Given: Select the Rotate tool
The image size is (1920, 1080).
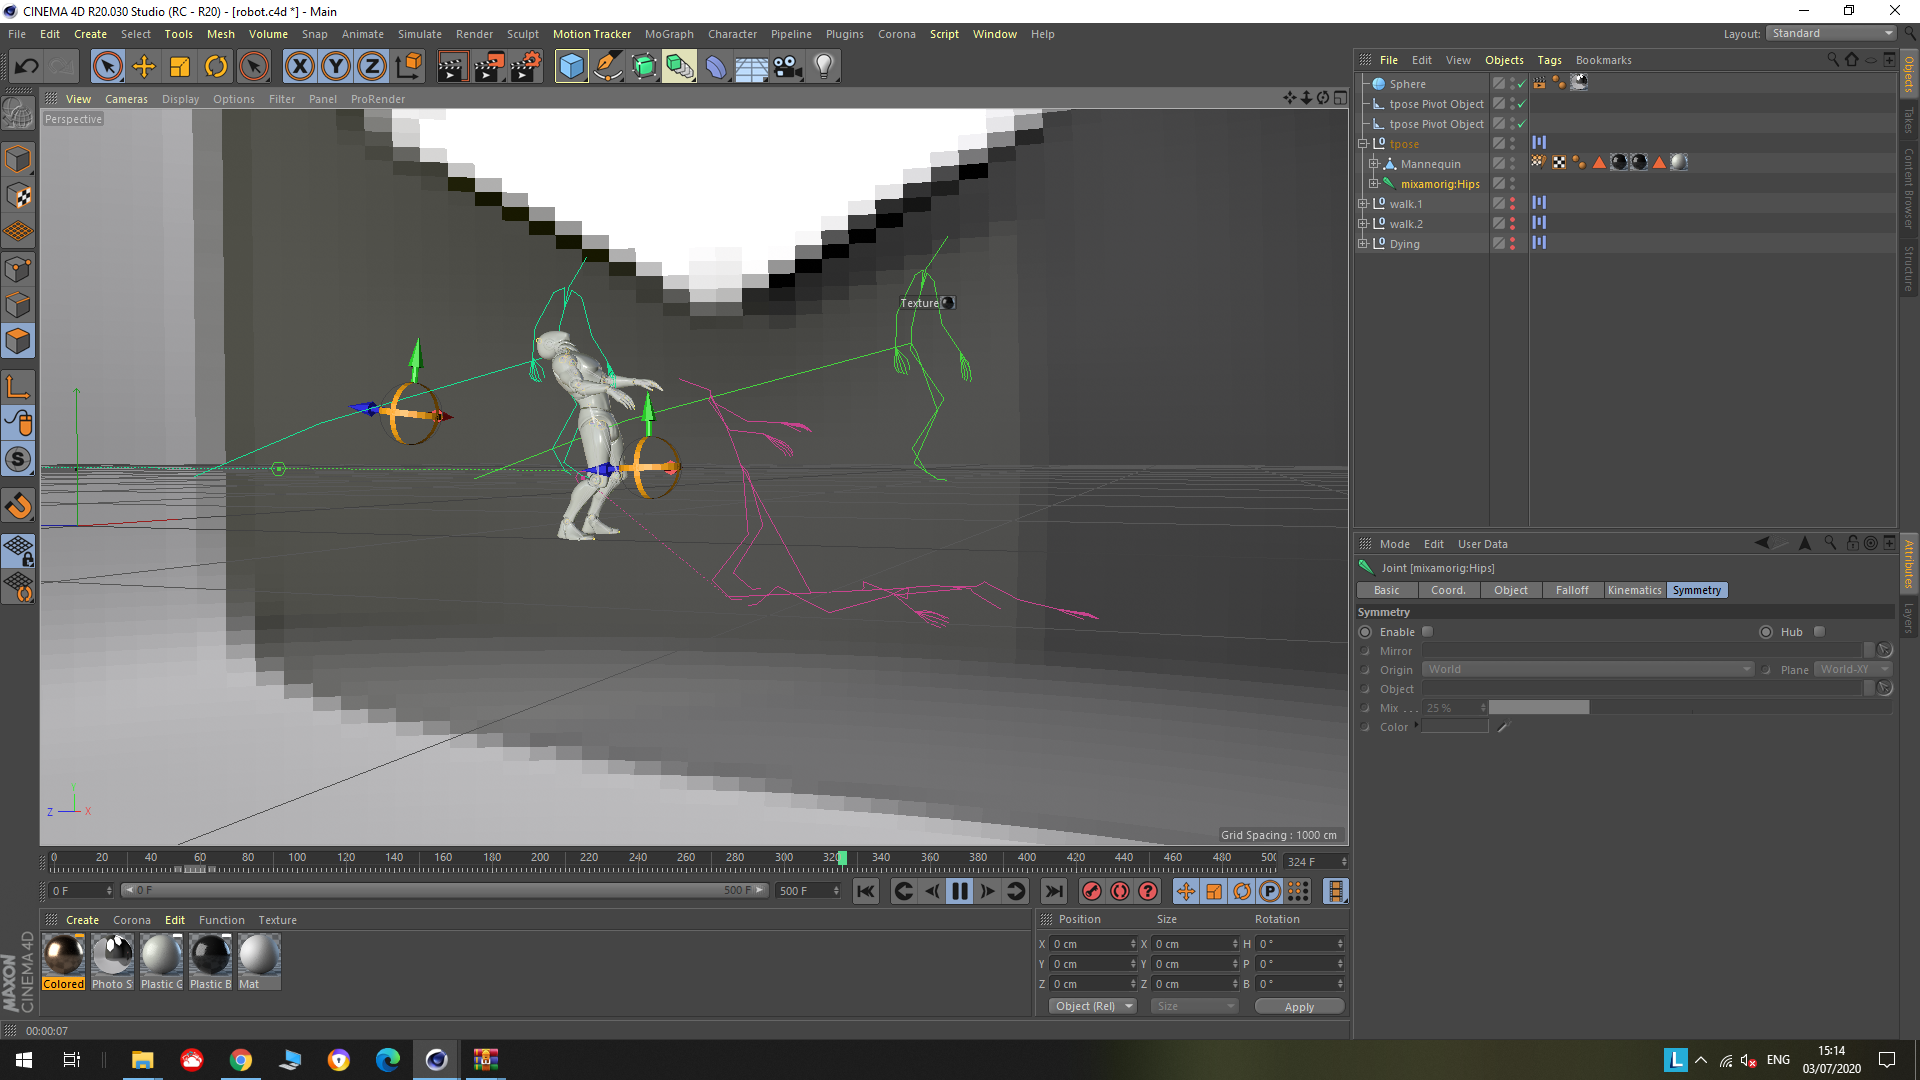Looking at the screenshot, I should tap(216, 67).
